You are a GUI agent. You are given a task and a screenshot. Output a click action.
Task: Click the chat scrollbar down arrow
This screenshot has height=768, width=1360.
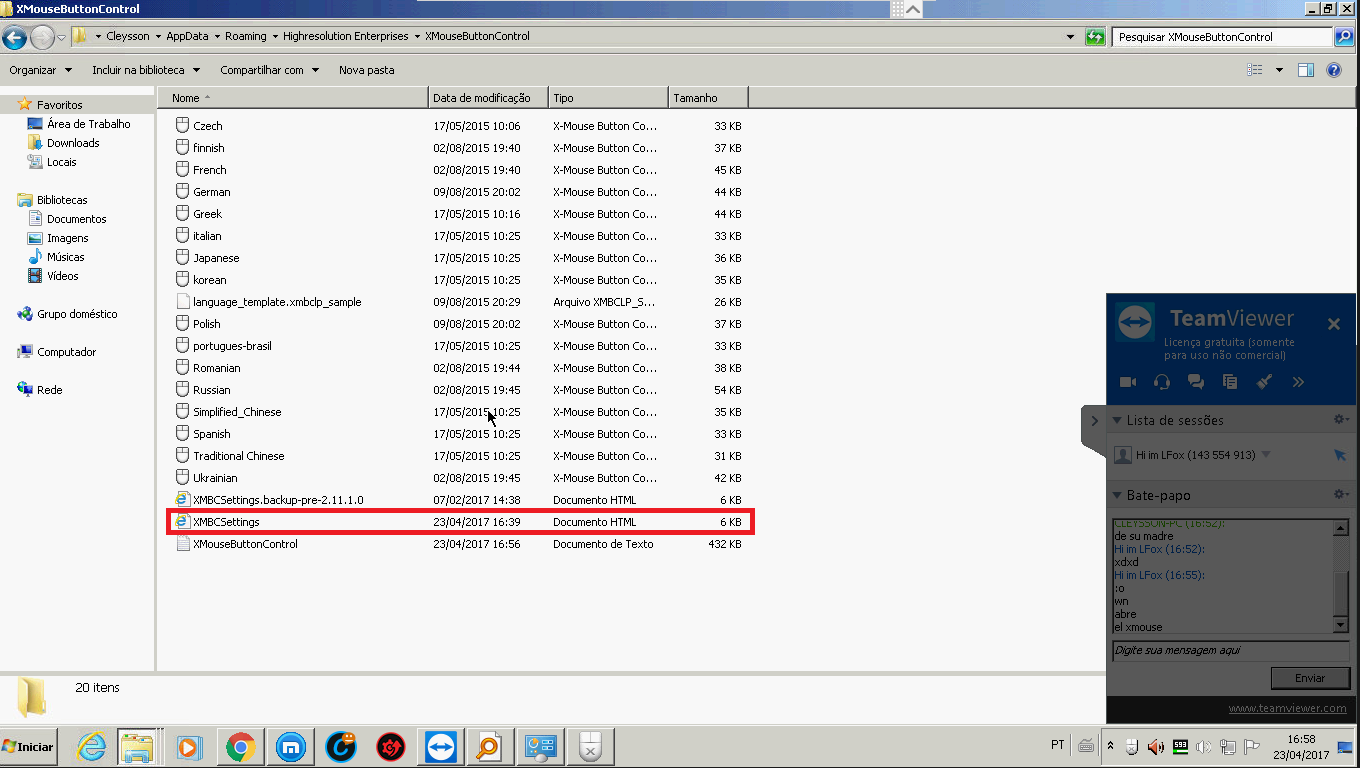pyautogui.click(x=1341, y=626)
